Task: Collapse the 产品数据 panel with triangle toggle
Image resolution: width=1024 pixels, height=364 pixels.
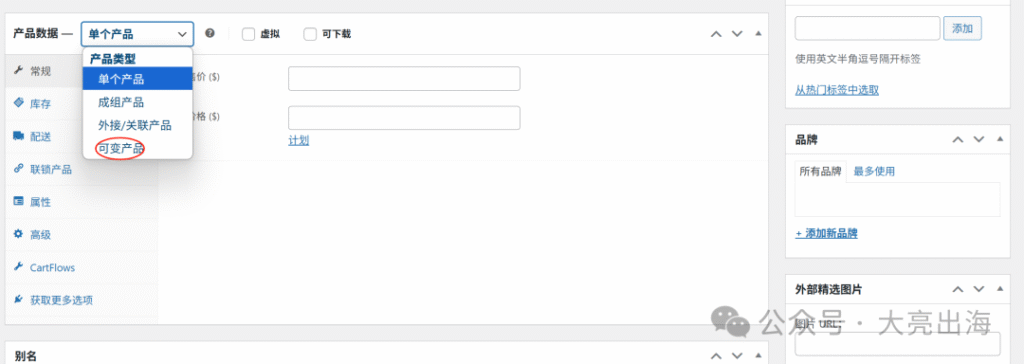Action: coord(758,33)
